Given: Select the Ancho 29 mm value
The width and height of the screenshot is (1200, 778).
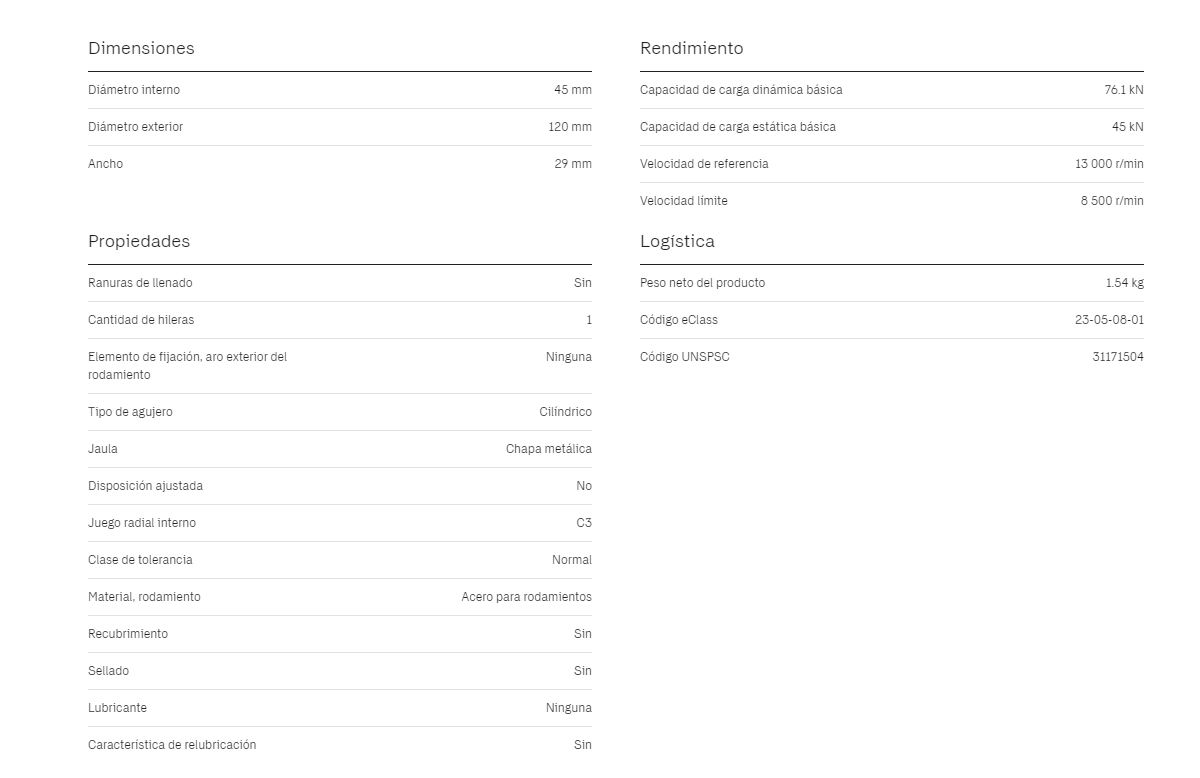Looking at the screenshot, I should 573,164.
